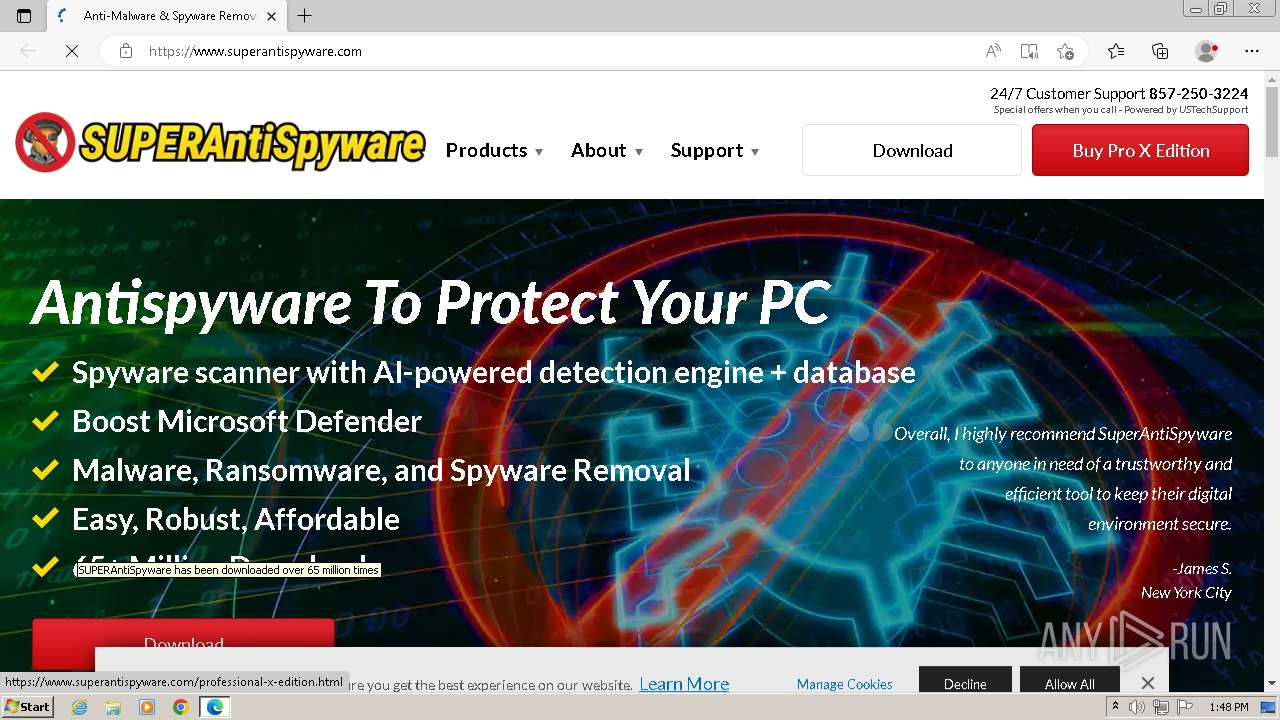Open the Favorites list icon

point(1116,51)
